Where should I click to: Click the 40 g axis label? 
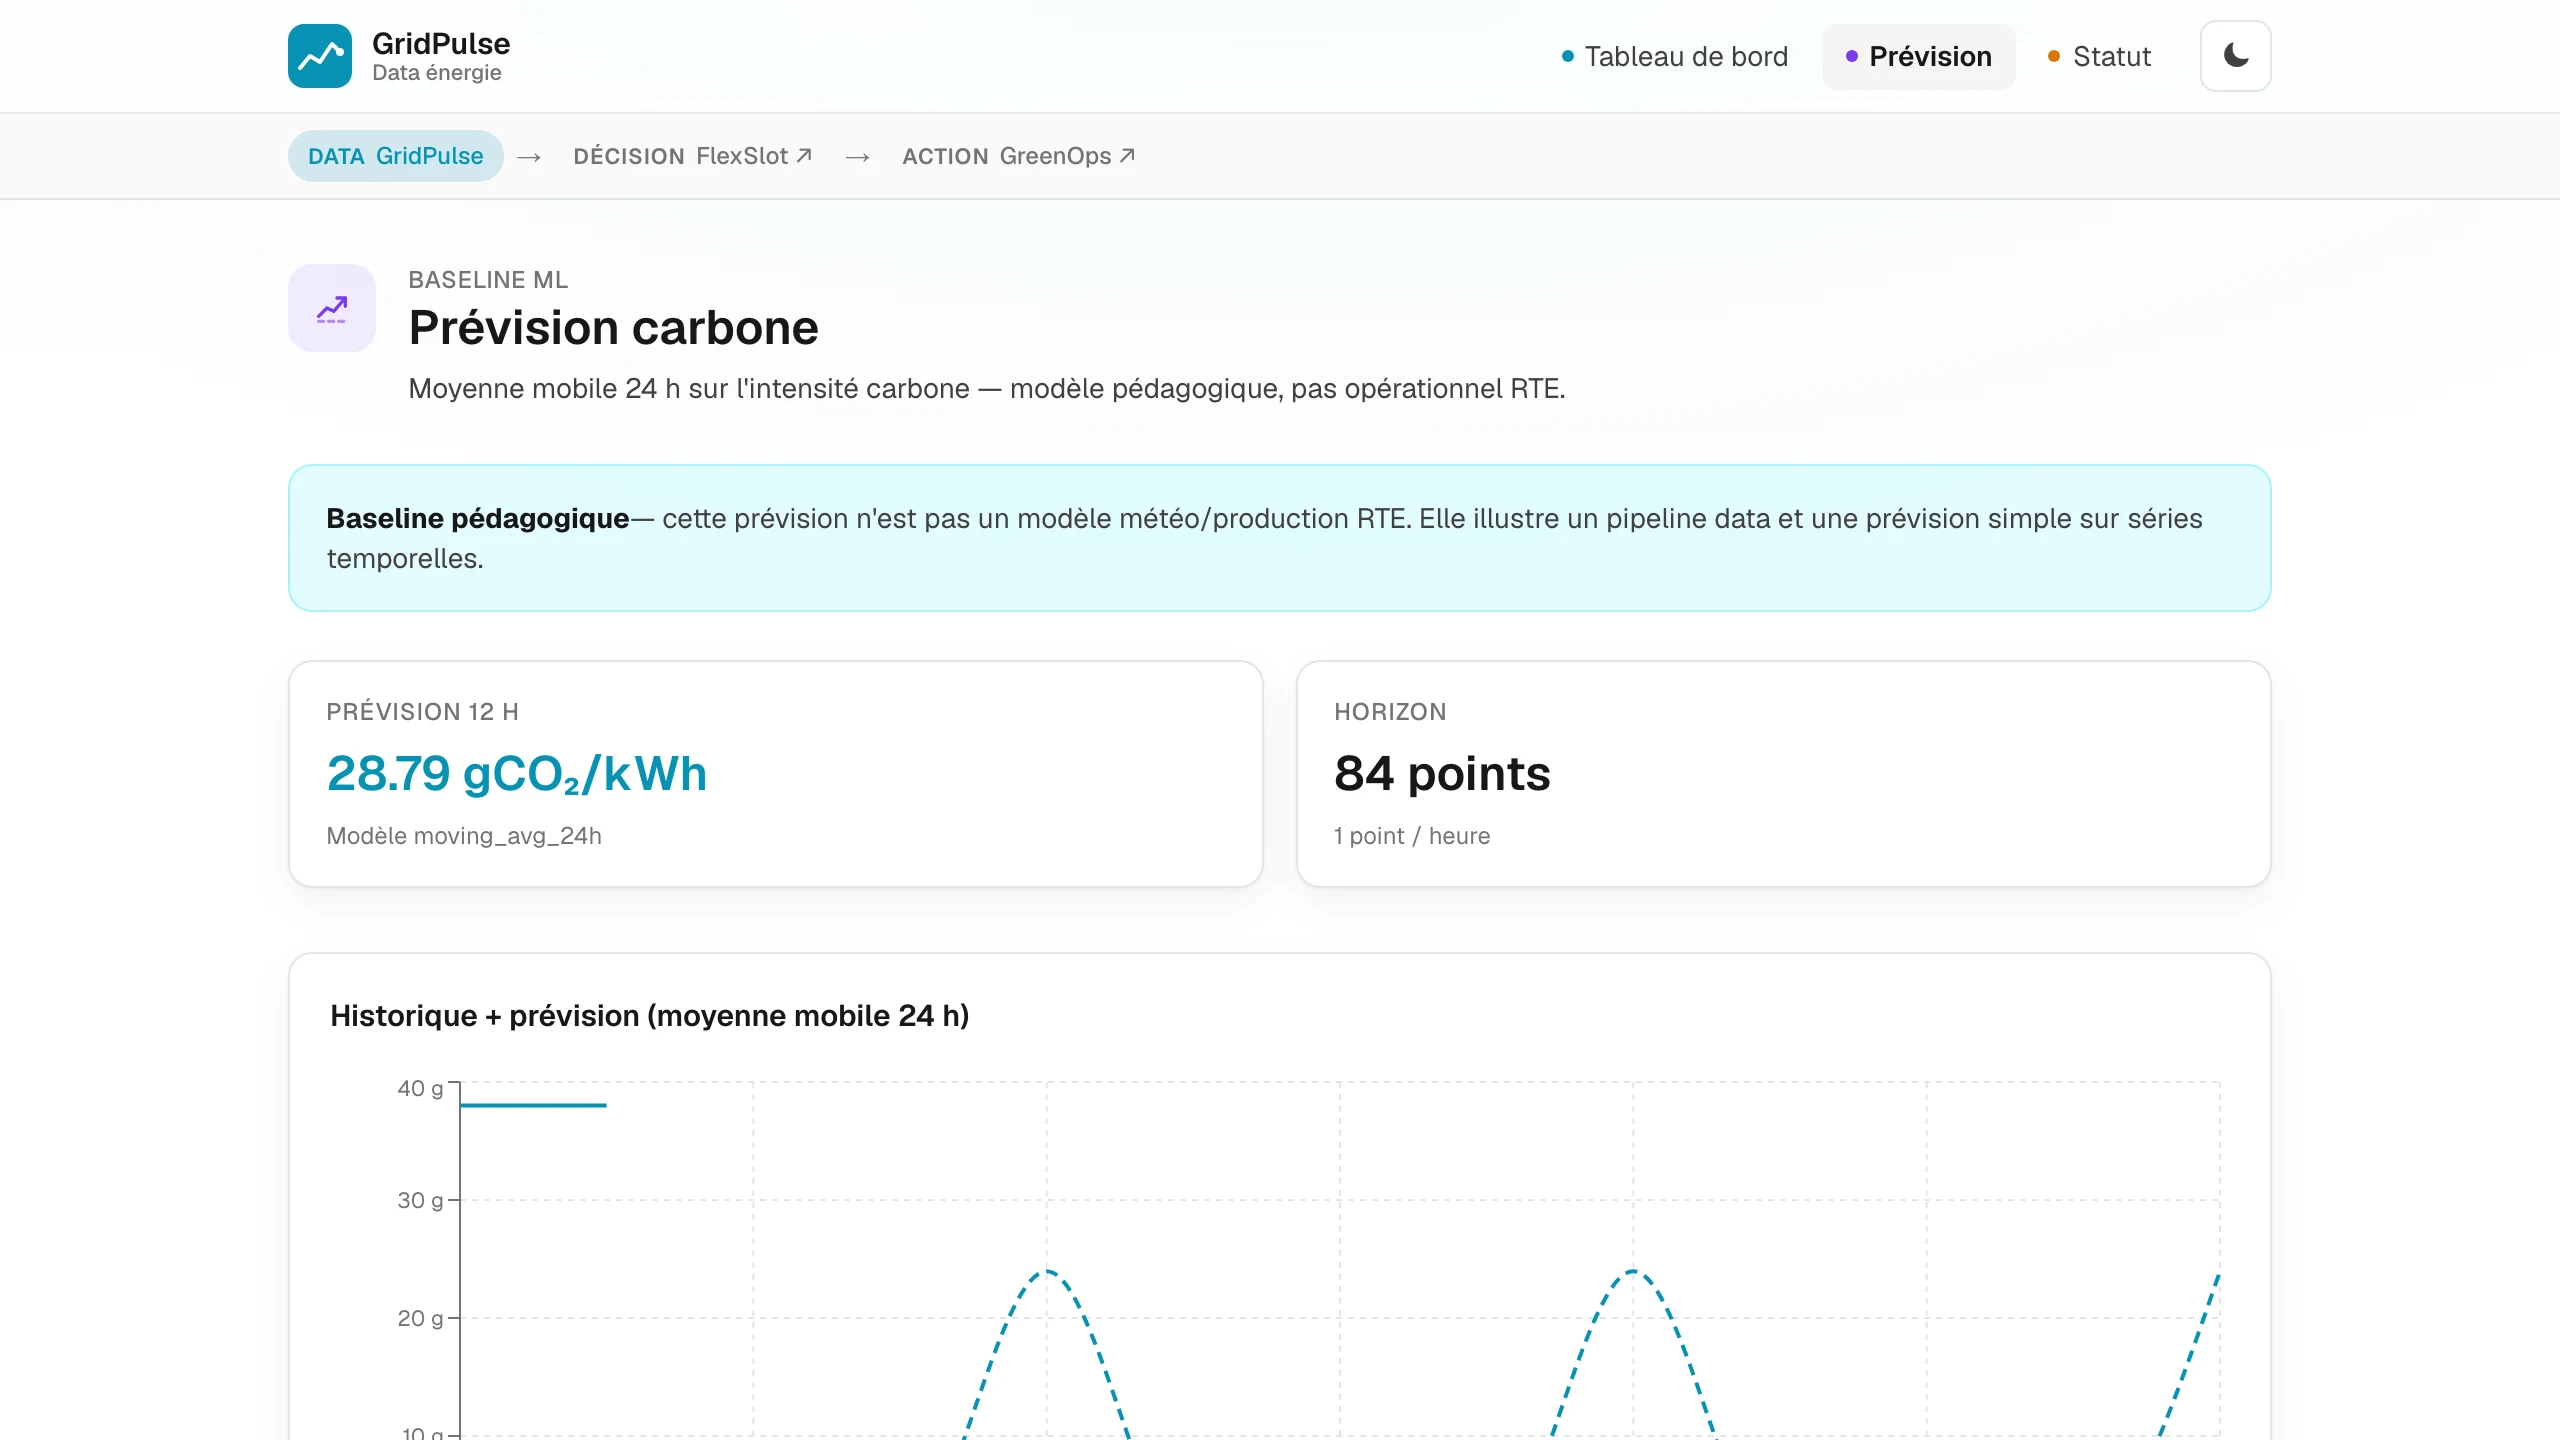(x=420, y=1088)
